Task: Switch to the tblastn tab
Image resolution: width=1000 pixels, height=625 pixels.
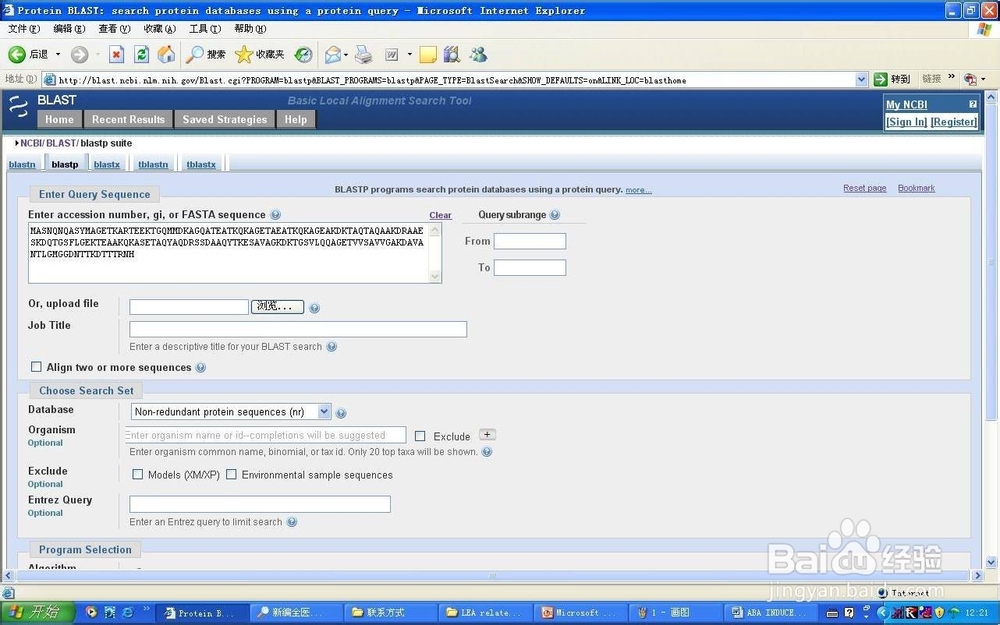Action: pos(153,165)
